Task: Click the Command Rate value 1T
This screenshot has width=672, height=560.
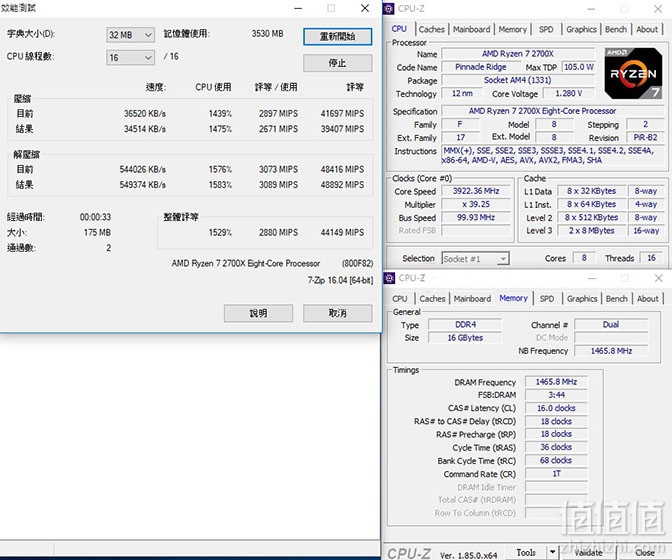Action: [556, 474]
